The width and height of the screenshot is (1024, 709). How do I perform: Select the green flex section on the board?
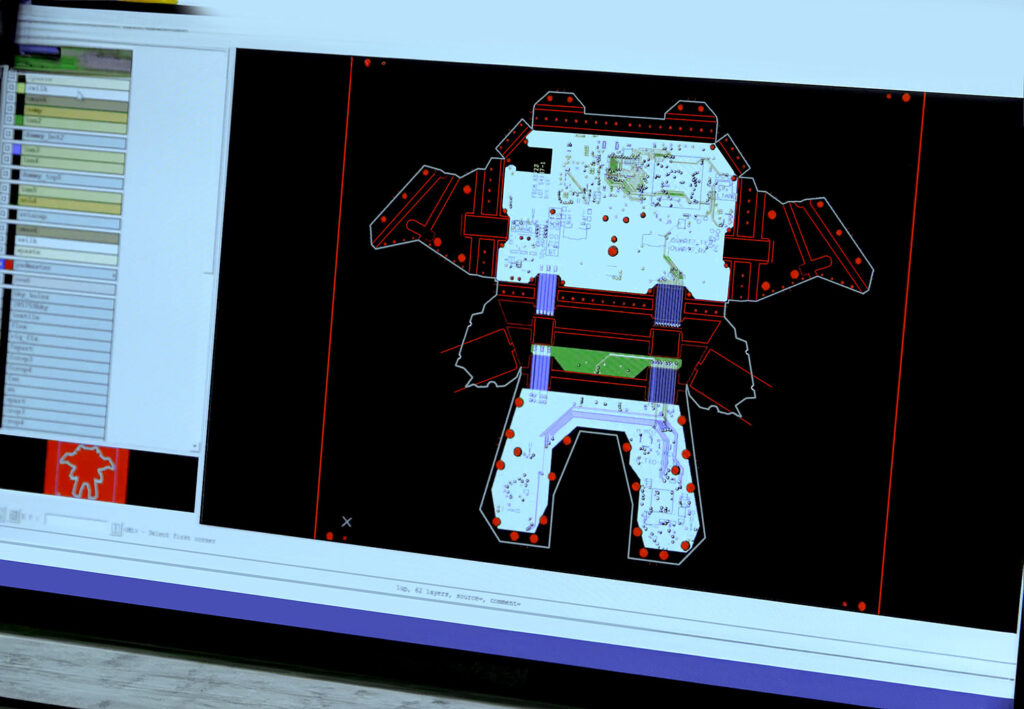click(598, 362)
